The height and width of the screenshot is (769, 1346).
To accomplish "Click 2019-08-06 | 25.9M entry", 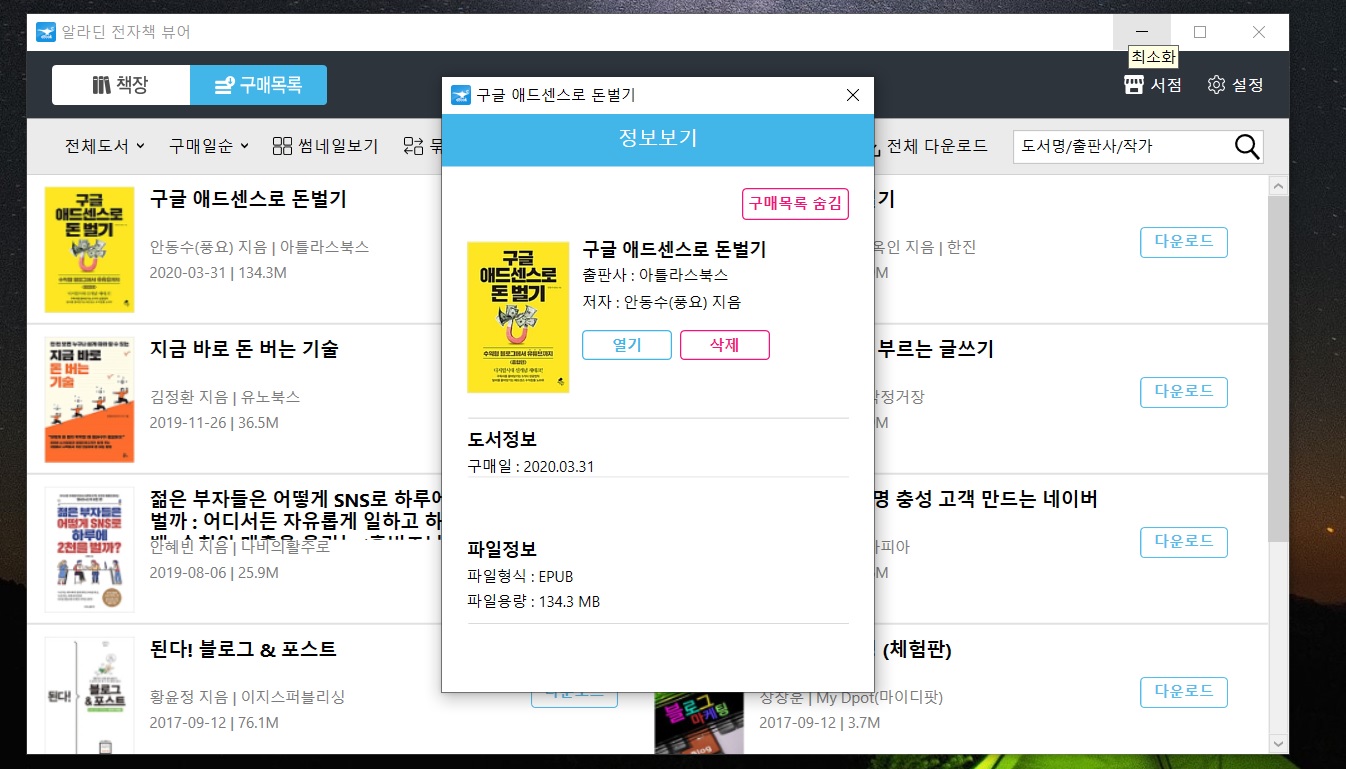I will click(x=214, y=572).
